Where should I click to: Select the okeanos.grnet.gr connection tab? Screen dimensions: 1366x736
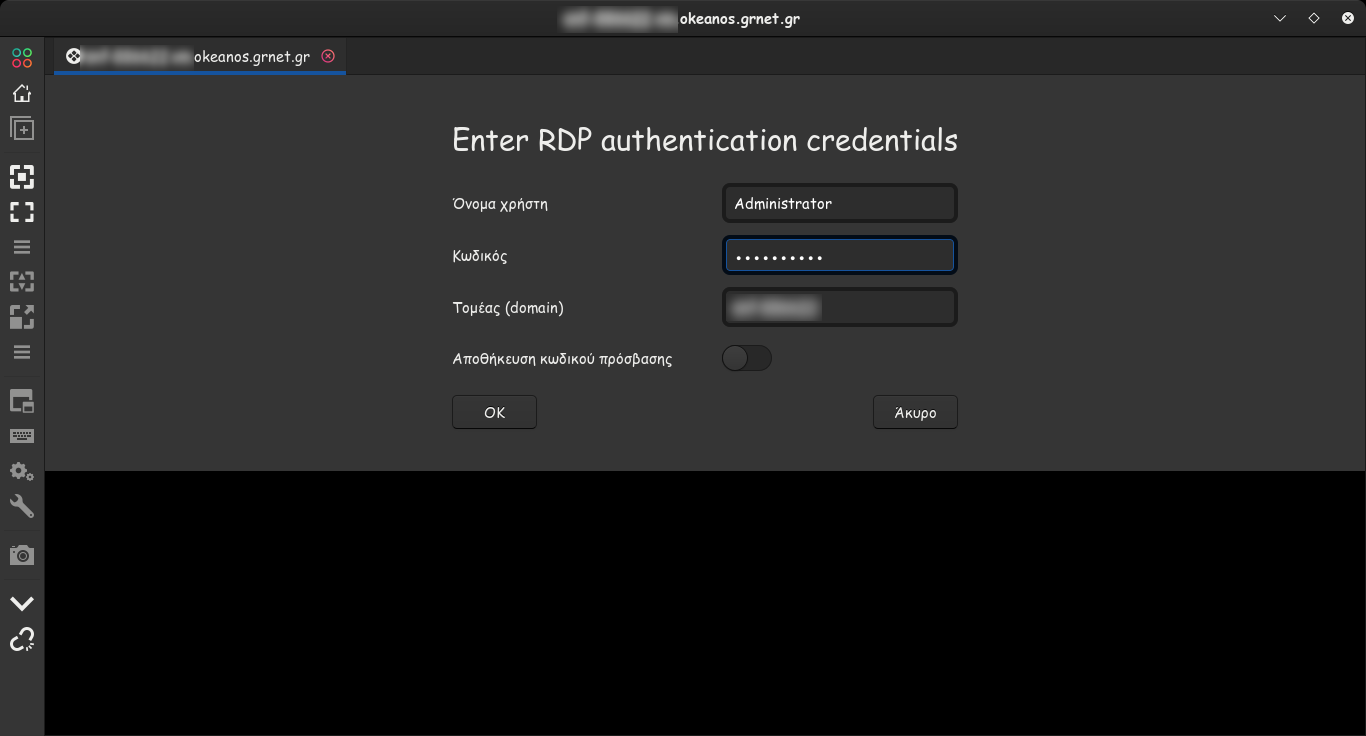[x=200, y=56]
